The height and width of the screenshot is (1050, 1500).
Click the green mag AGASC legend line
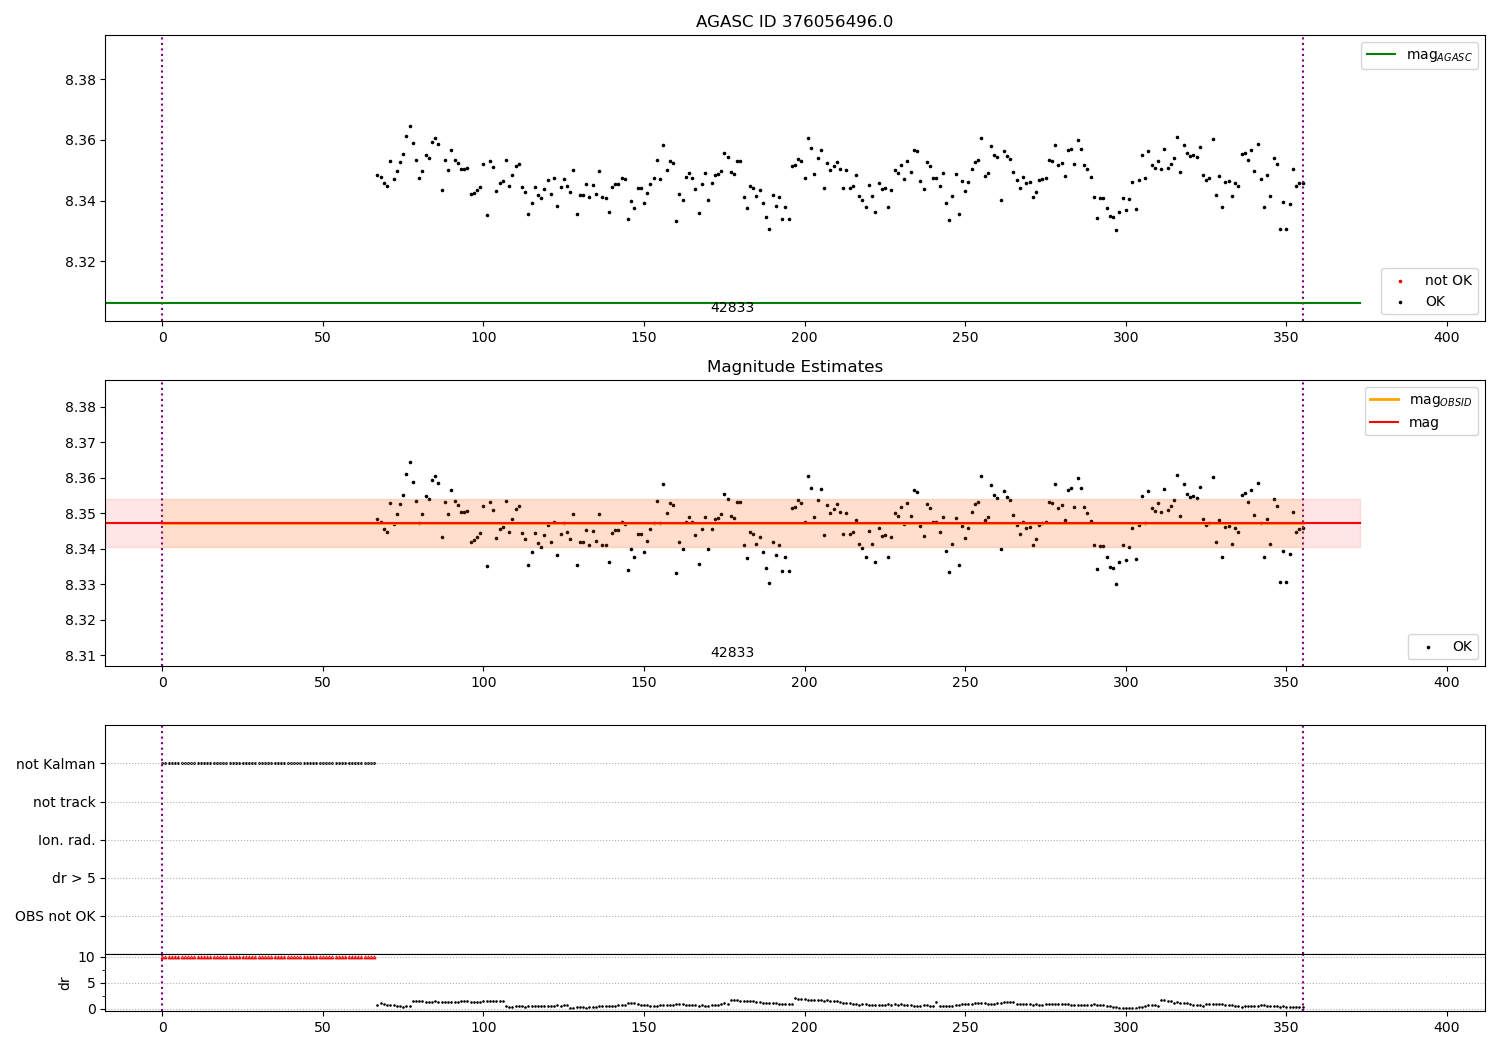(x=1381, y=55)
